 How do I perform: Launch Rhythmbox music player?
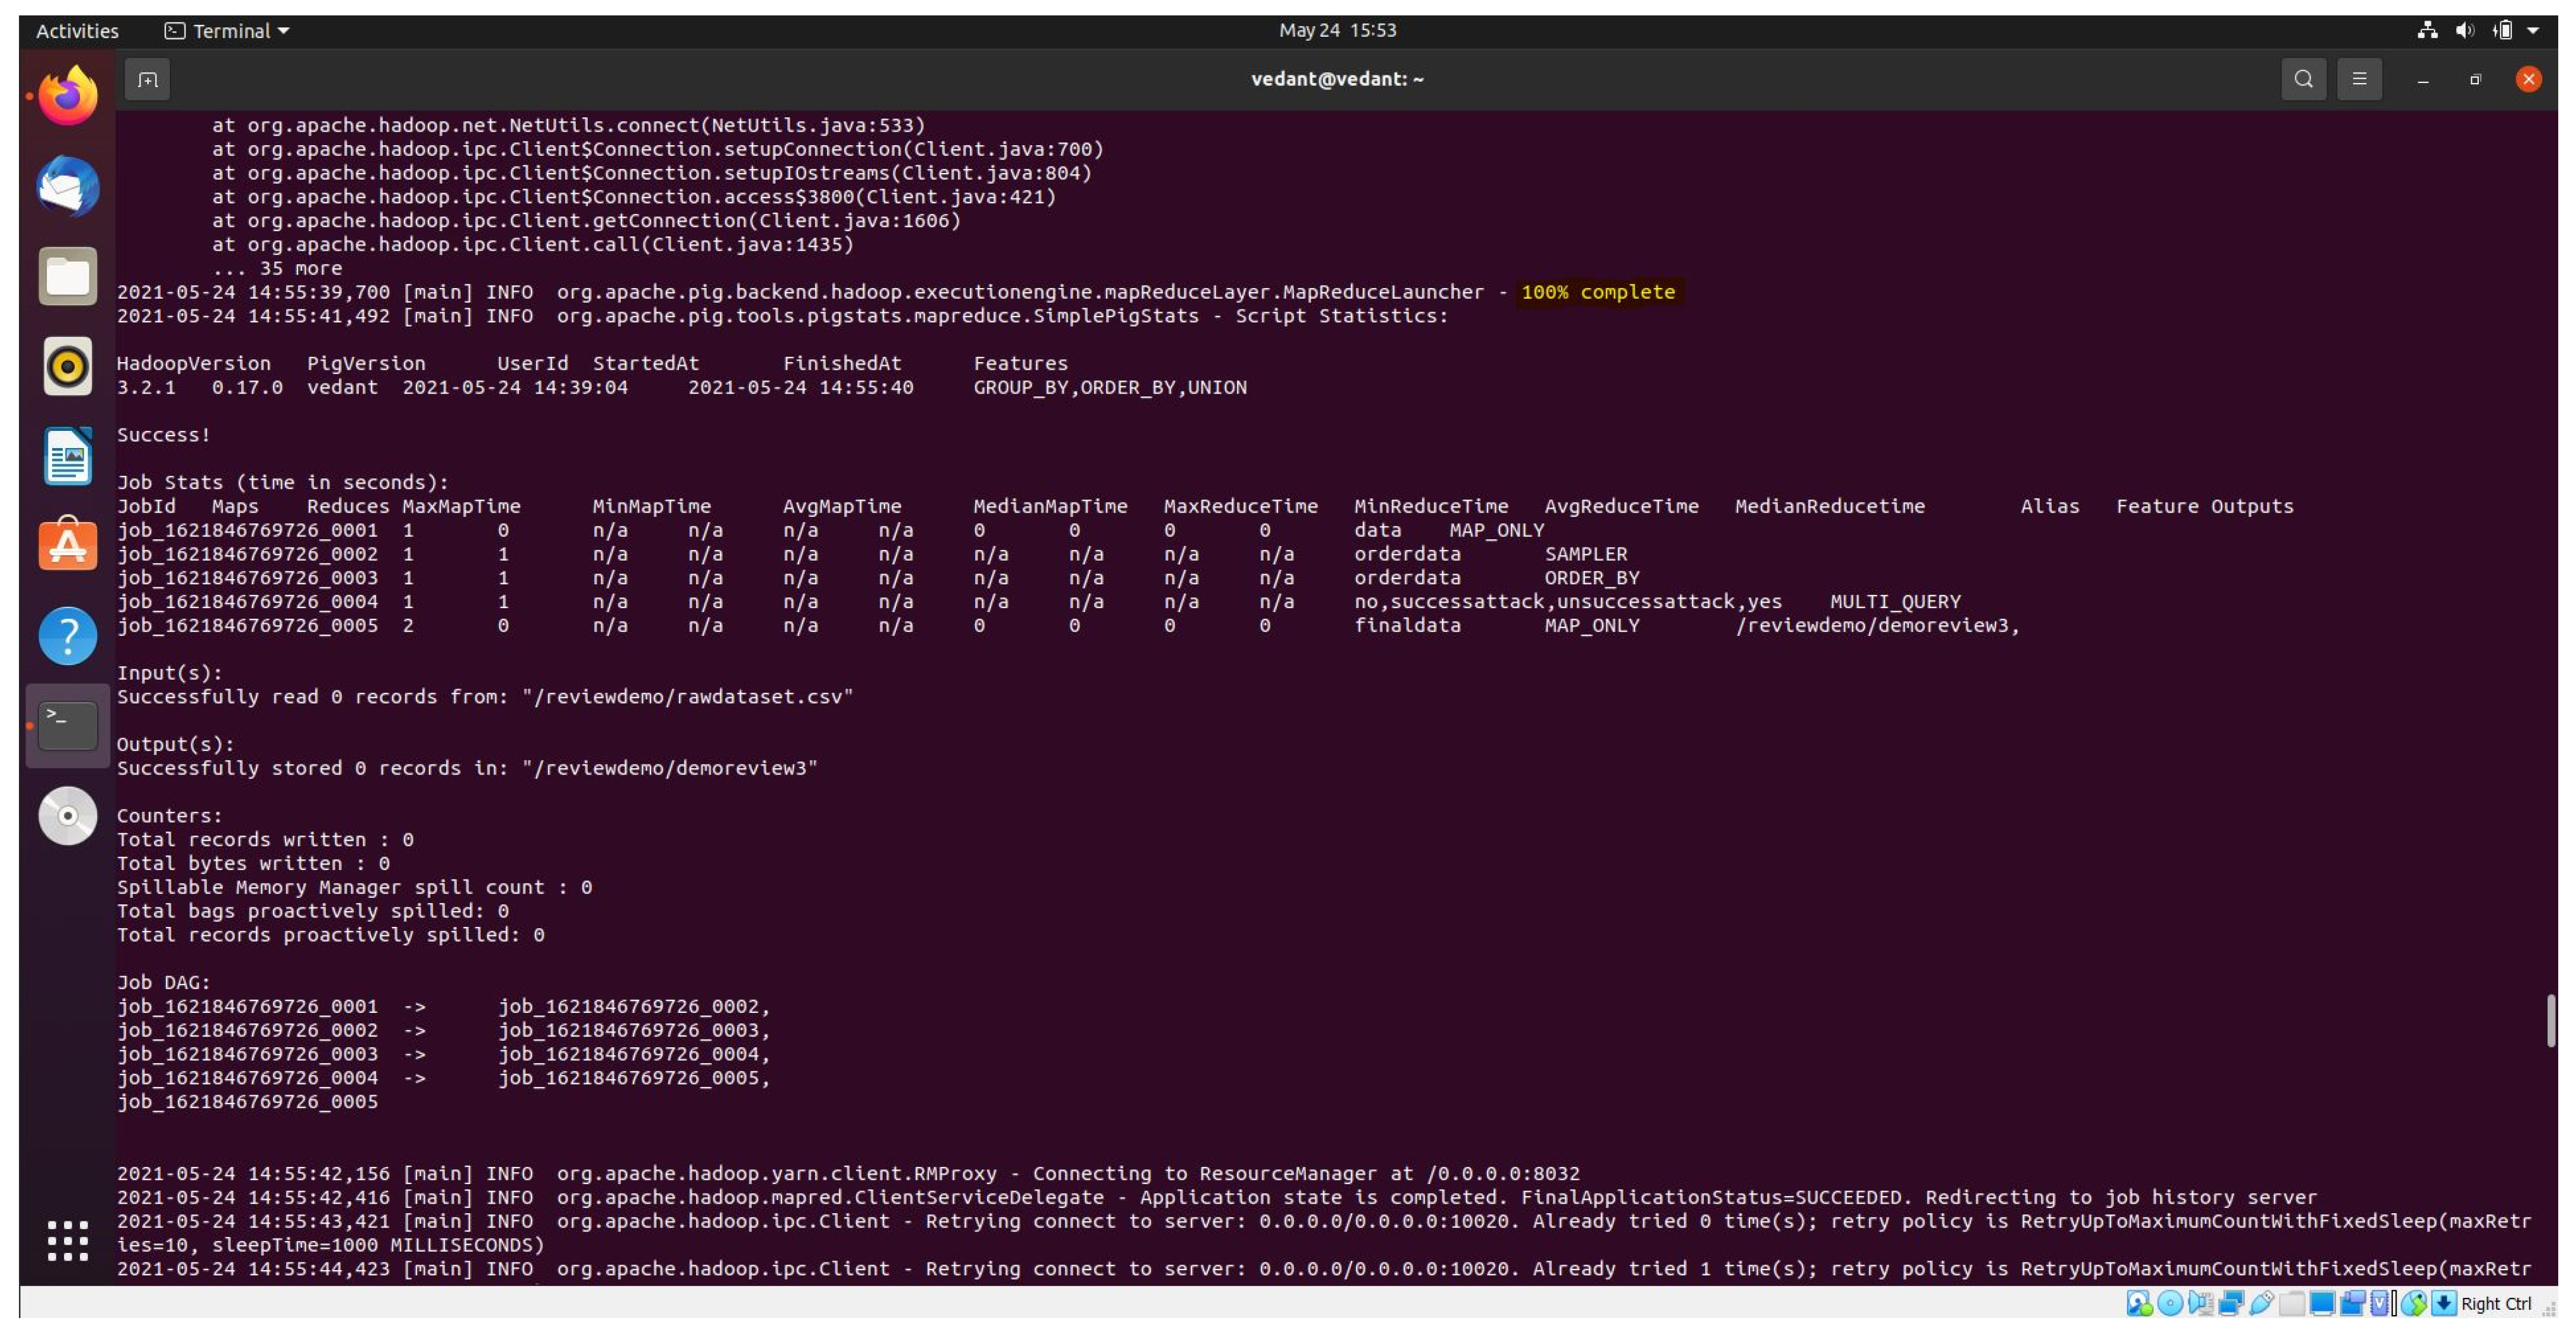click(x=68, y=366)
